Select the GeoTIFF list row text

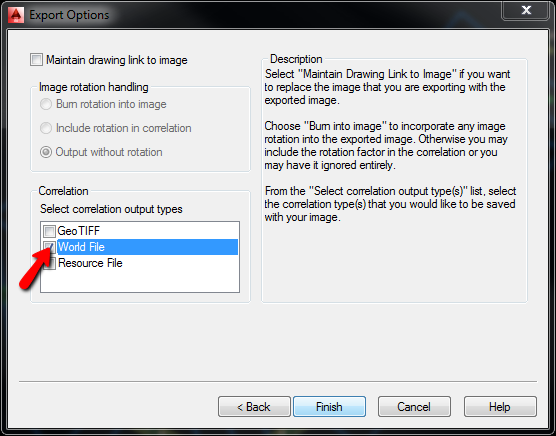pos(79,231)
